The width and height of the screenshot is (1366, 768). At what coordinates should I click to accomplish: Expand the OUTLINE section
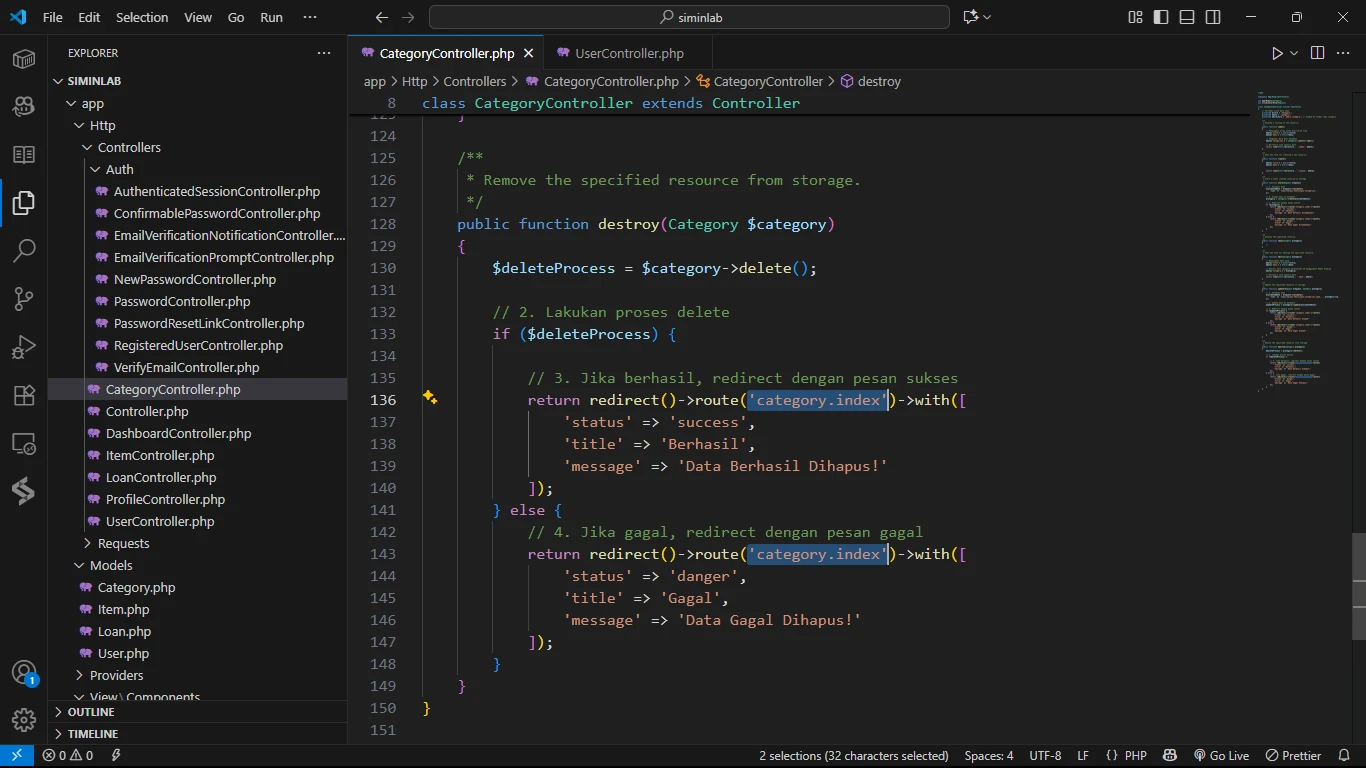click(x=91, y=712)
